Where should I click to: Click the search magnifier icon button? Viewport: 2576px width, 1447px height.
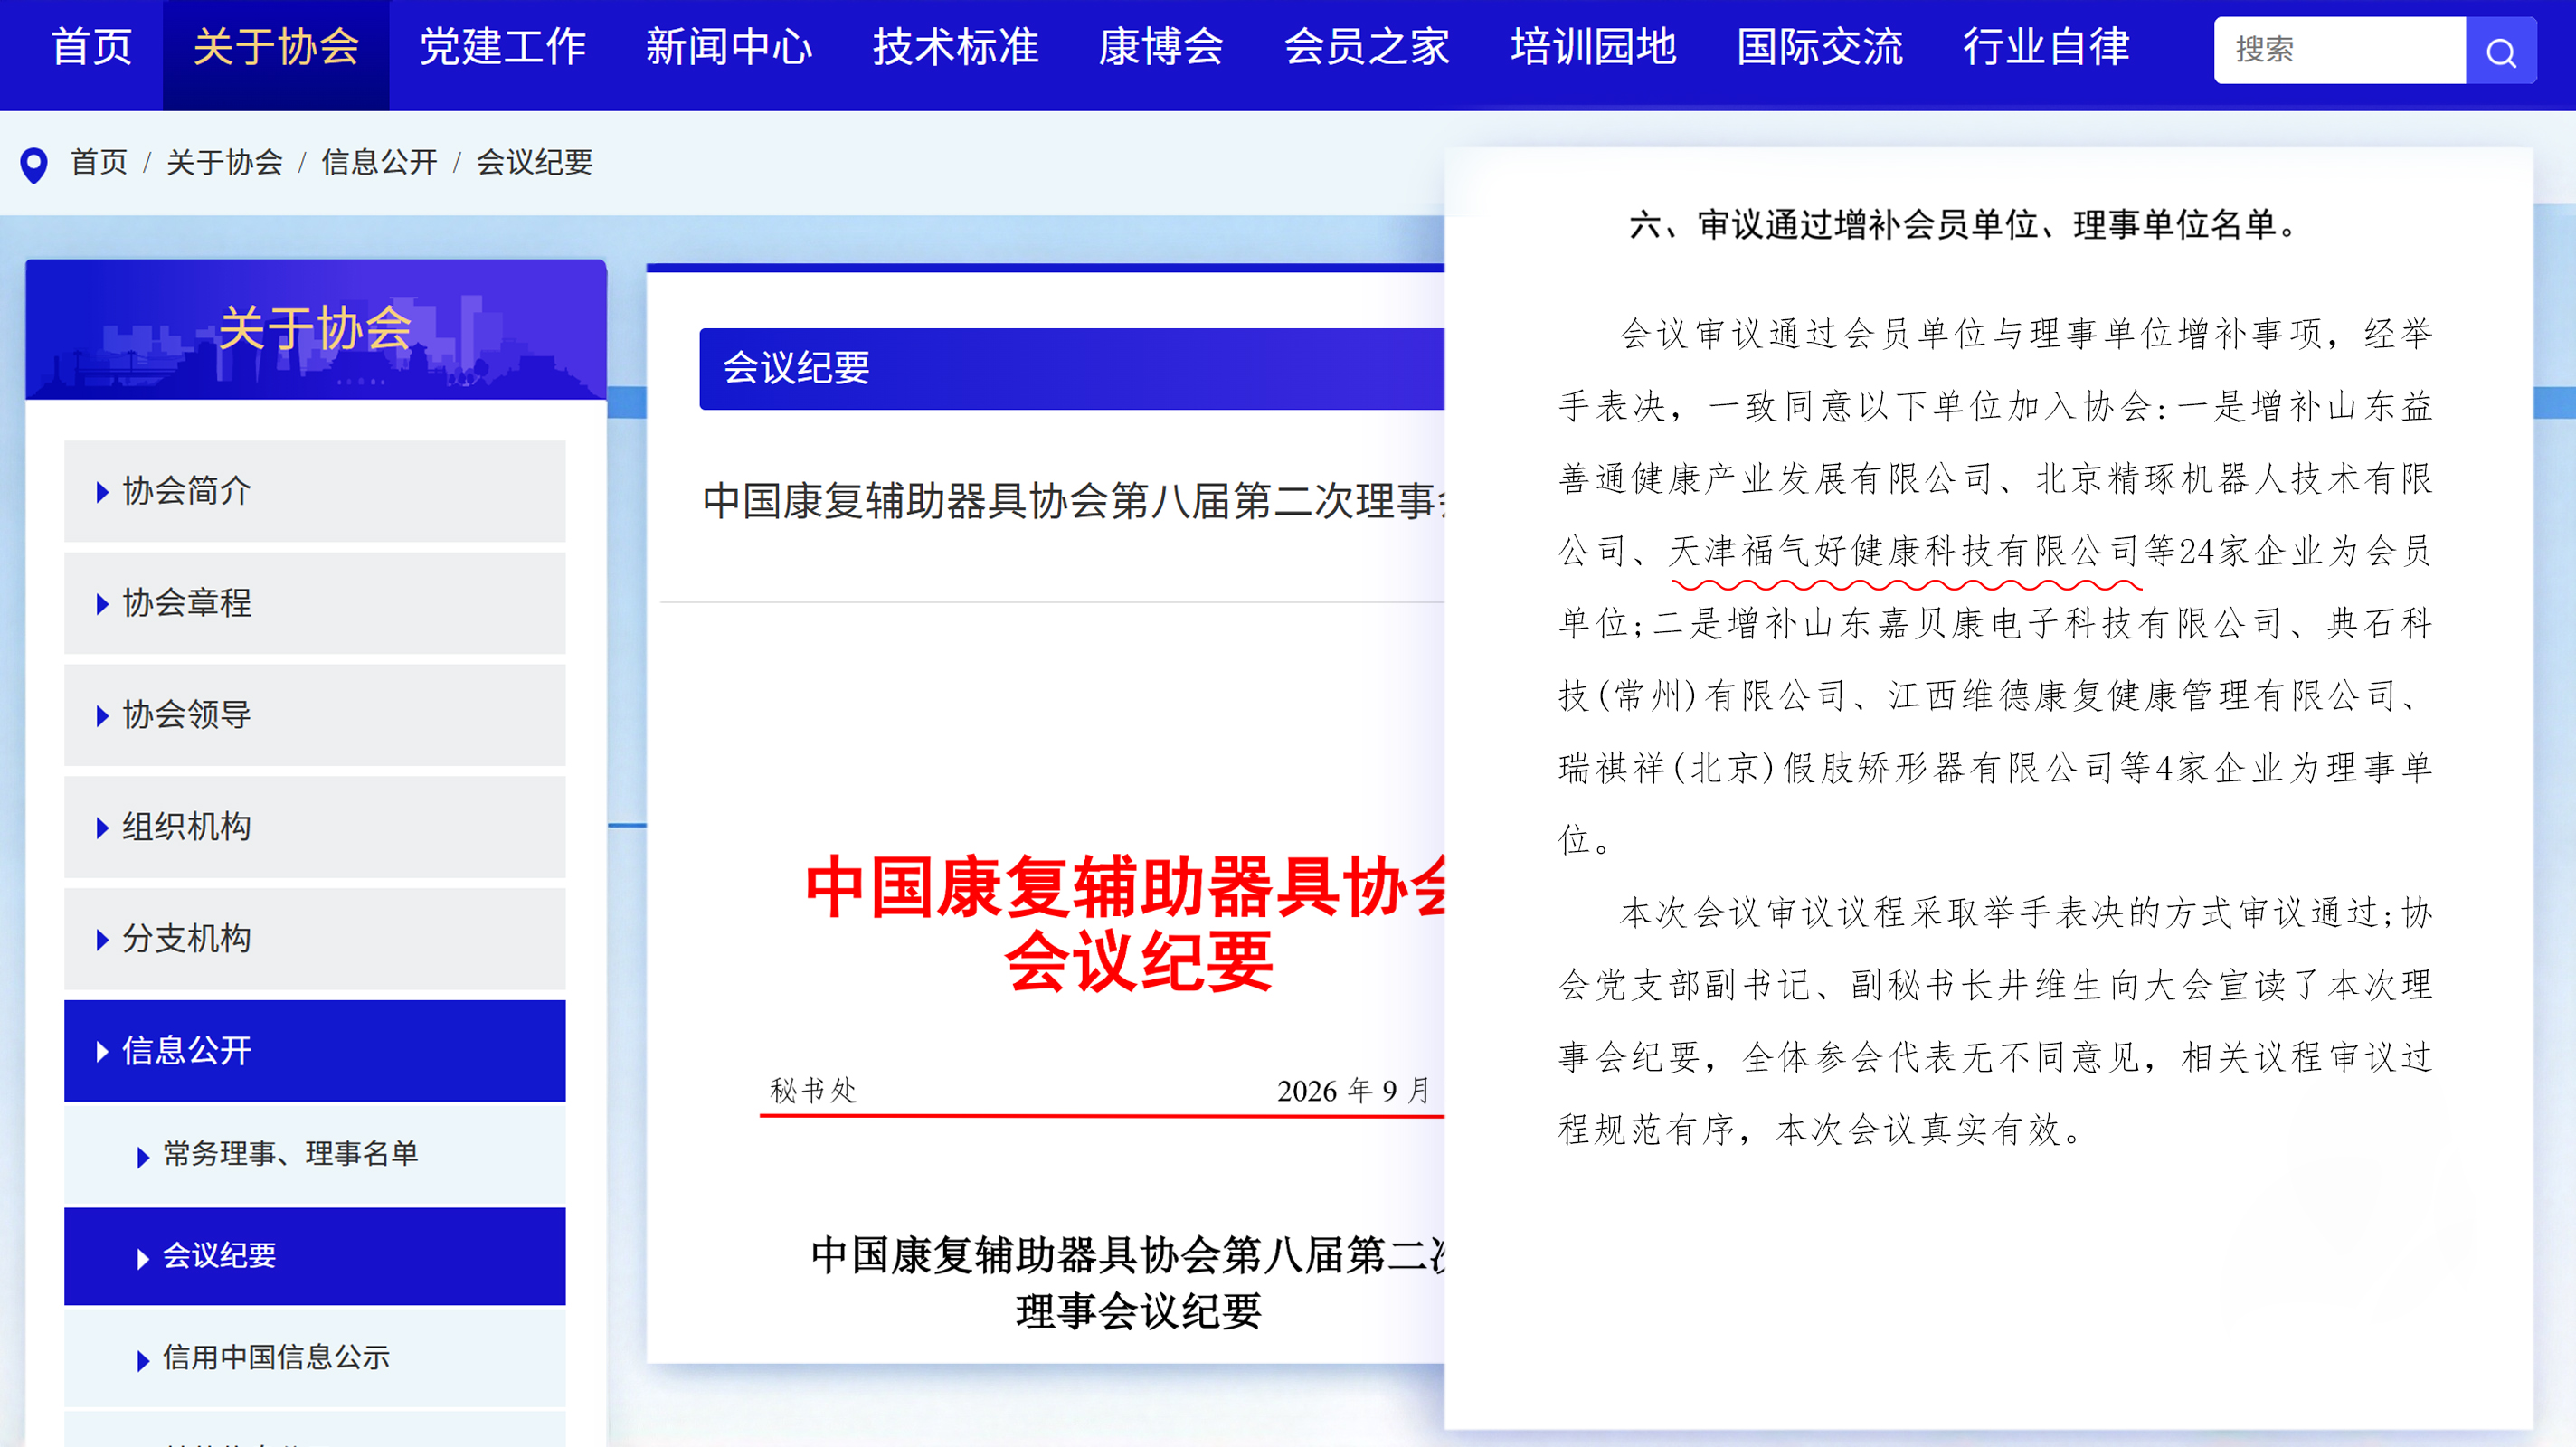[2501, 50]
